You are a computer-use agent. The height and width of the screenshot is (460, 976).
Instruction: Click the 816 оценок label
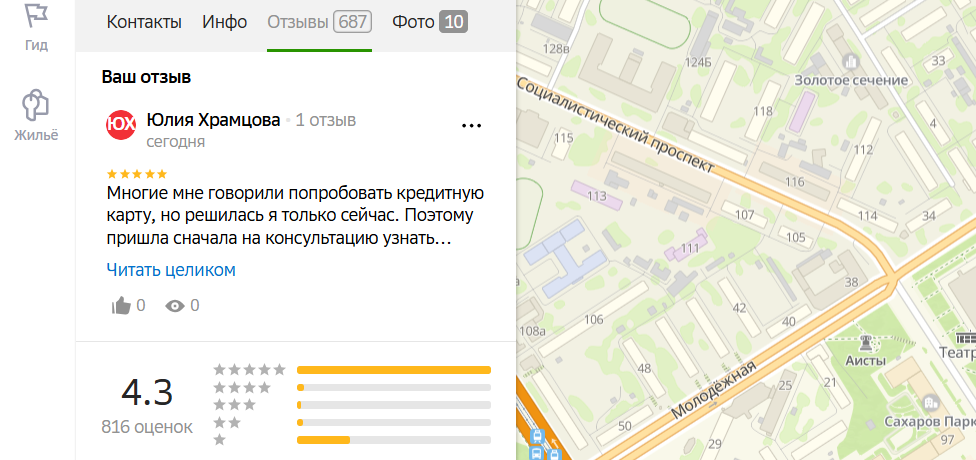tap(147, 428)
